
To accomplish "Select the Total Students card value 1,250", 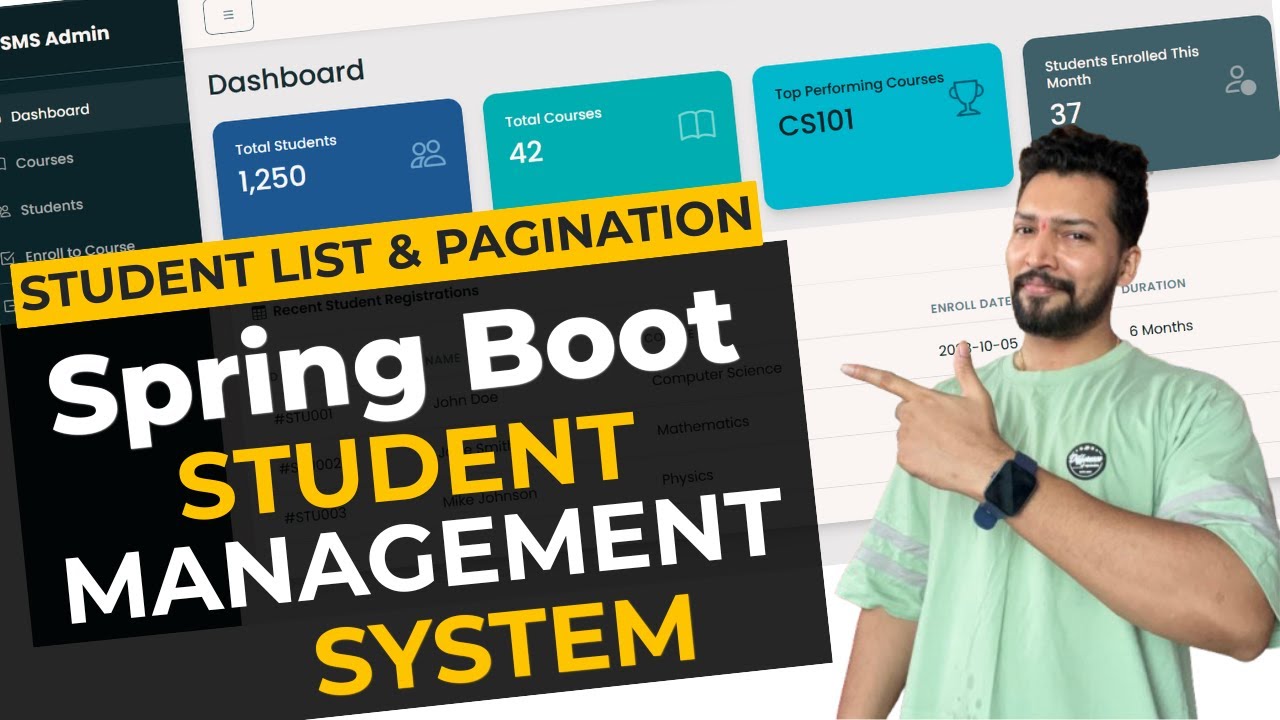I will pyautogui.click(x=272, y=179).
